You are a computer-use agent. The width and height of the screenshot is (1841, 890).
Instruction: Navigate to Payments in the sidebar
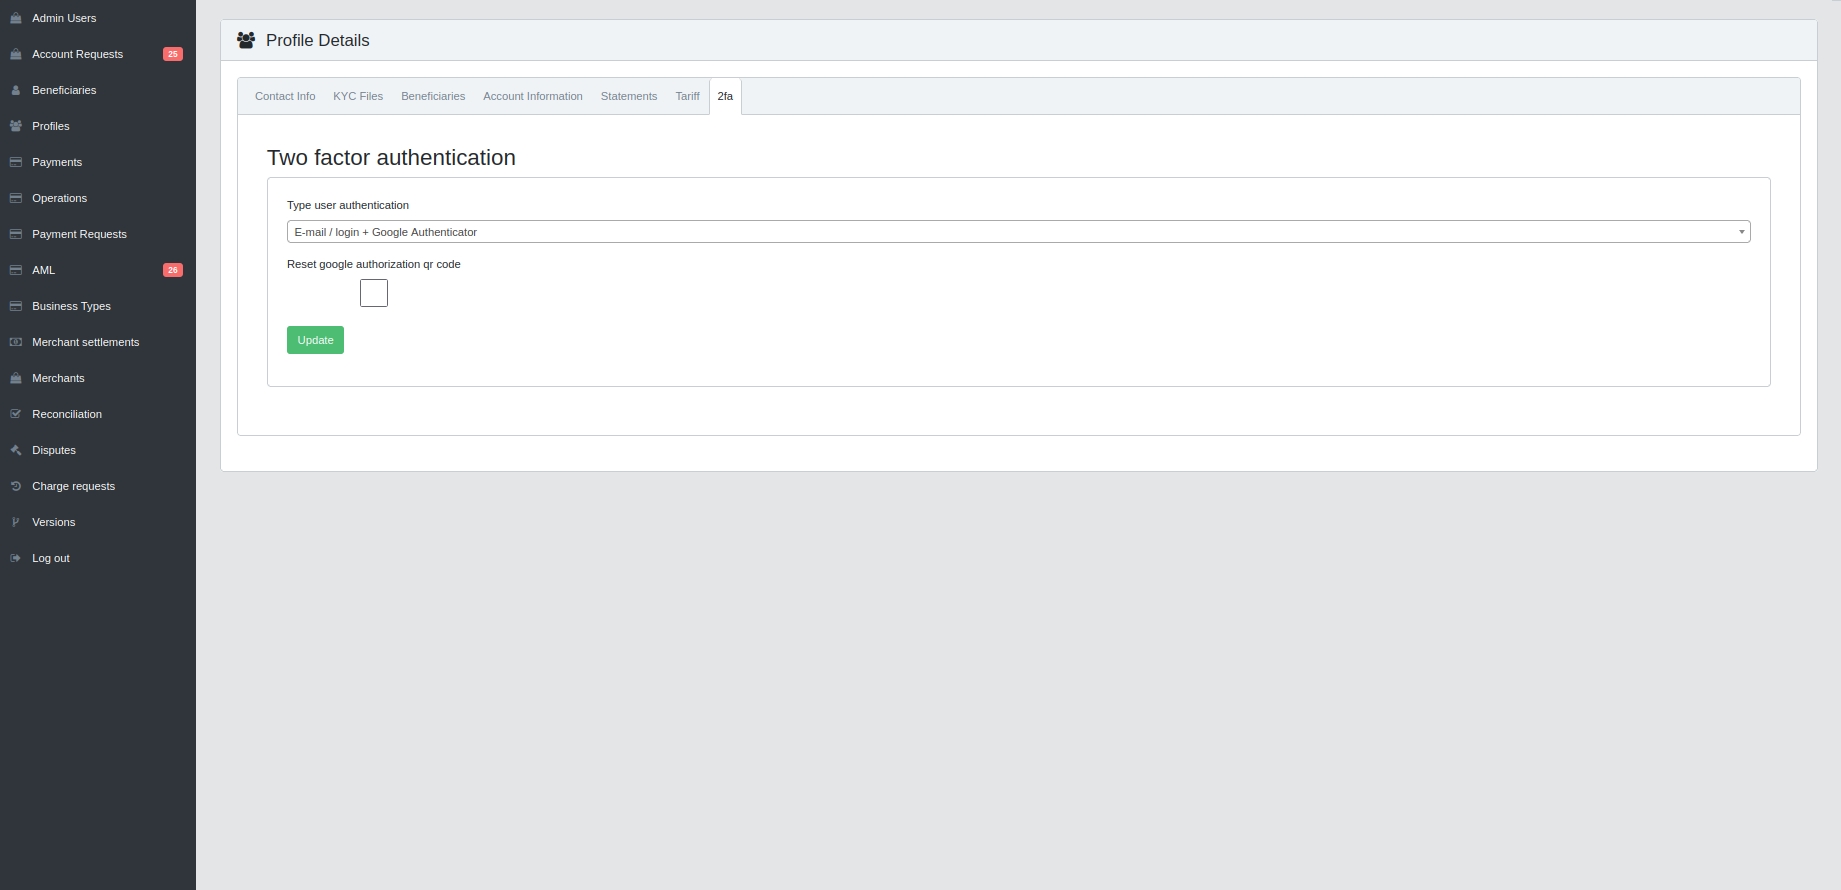point(57,162)
